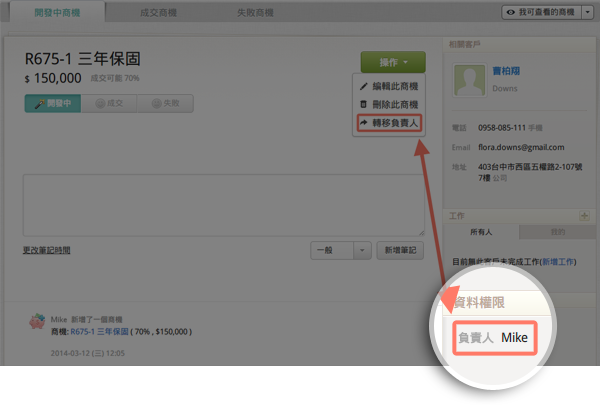This screenshot has height=405, width=600.
Task: Click the email flora.downs@gmail.com
Action: 521,147
